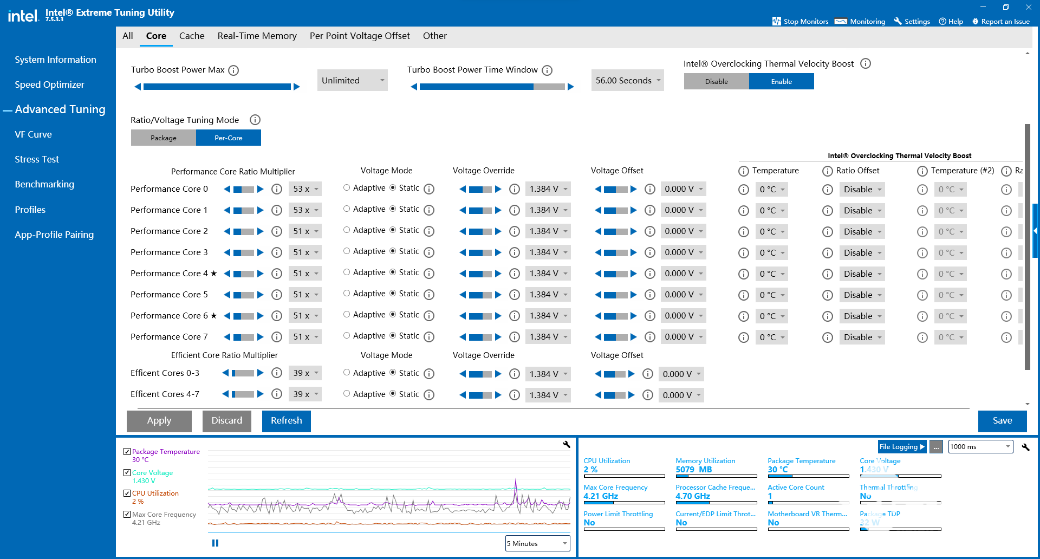The height and width of the screenshot is (559, 1040).
Task: Open monitor settings wrench beside 1000 ms dropdown
Action: coord(1025,447)
